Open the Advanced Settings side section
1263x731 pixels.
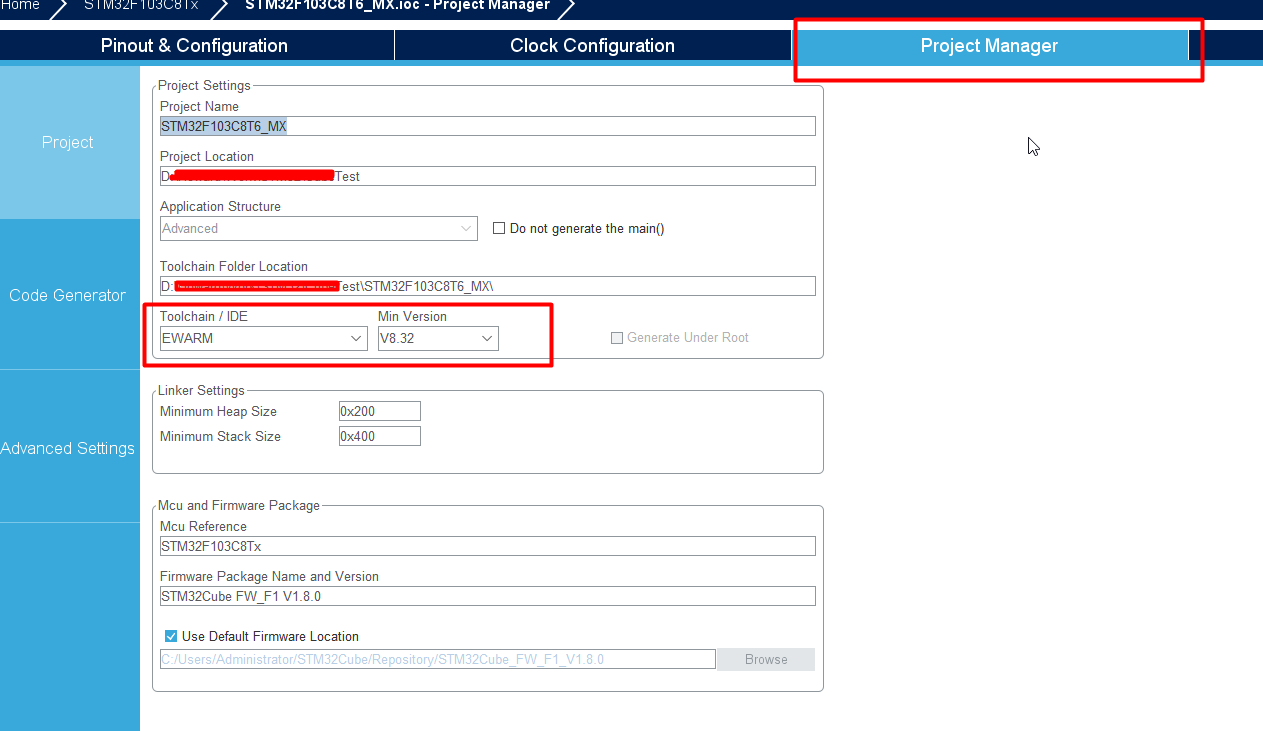point(68,448)
